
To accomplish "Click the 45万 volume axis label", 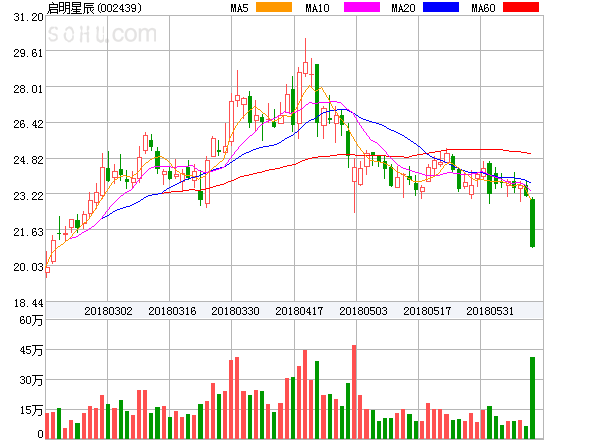I will pyautogui.click(x=31, y=350).
